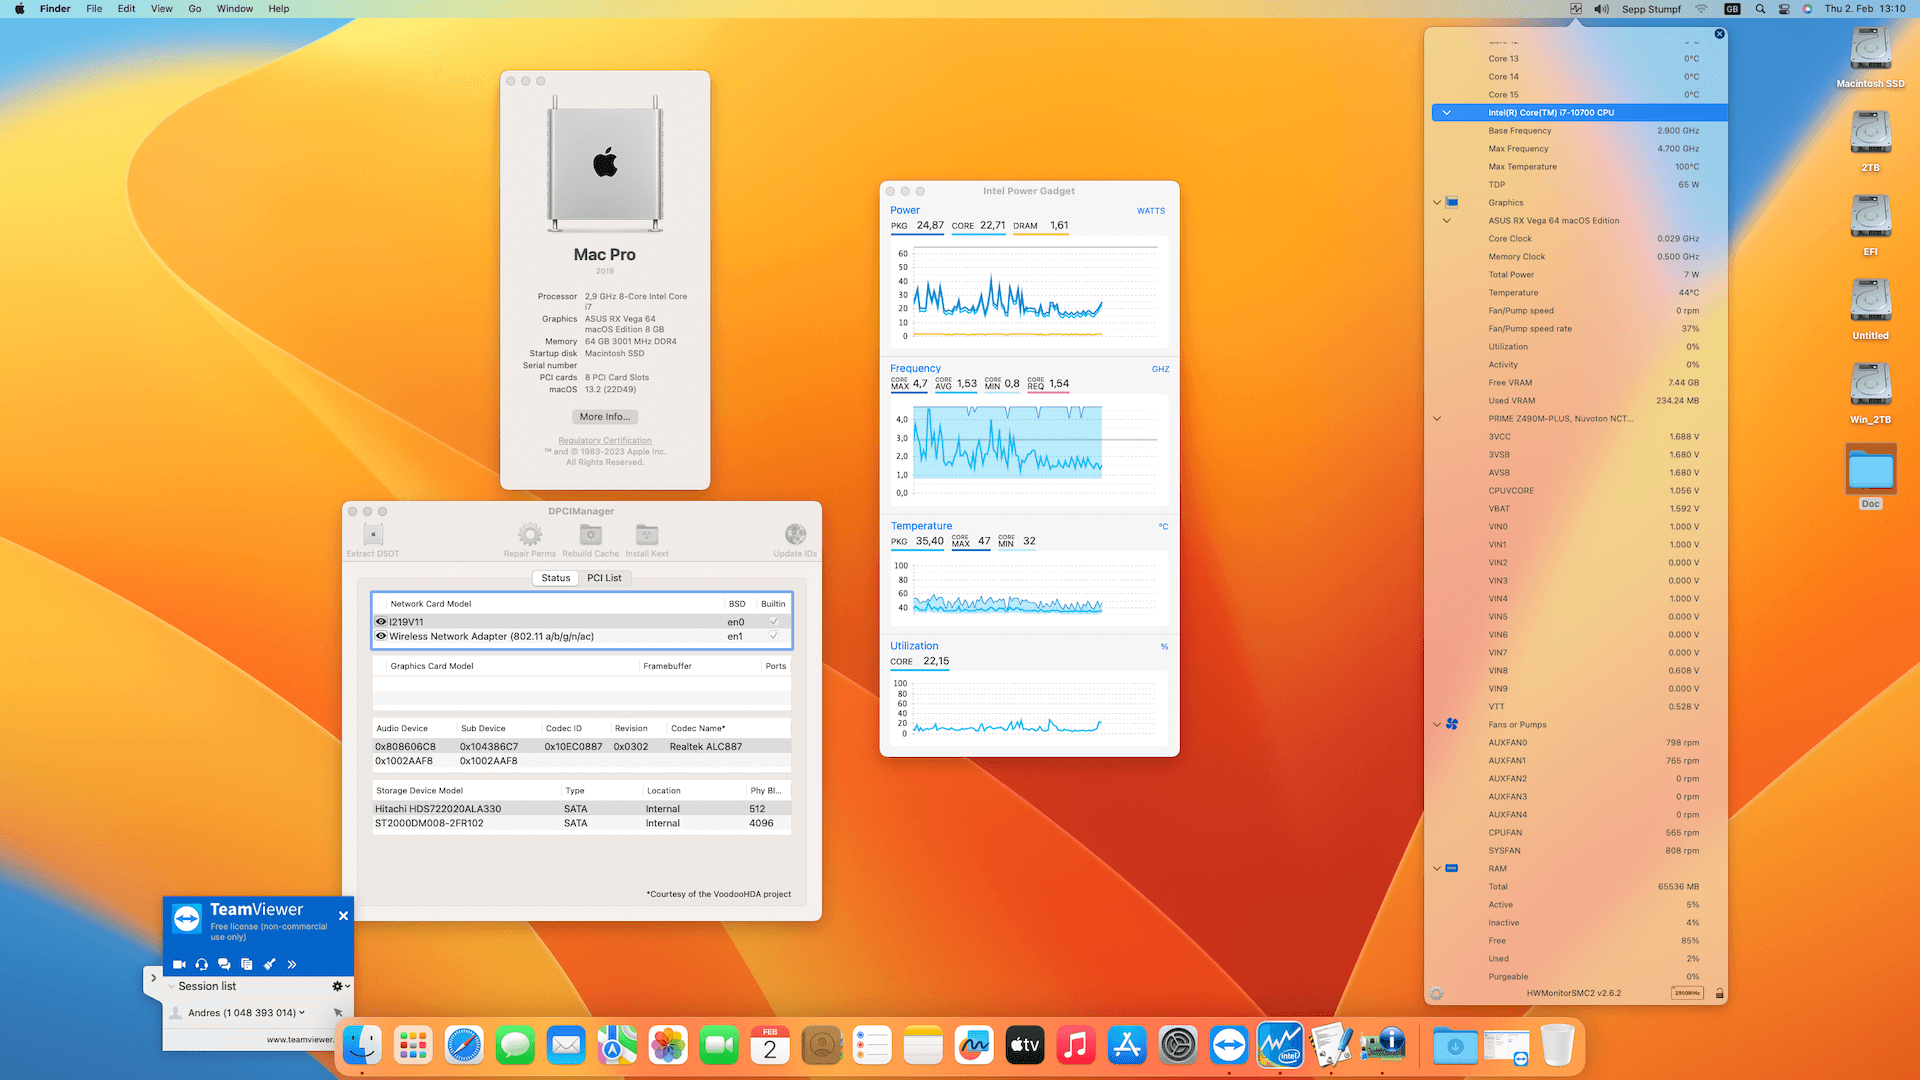Open Freeform app in the Dock
Viewport: 1920px width, 1080px height.
[x=974, y=1046]
